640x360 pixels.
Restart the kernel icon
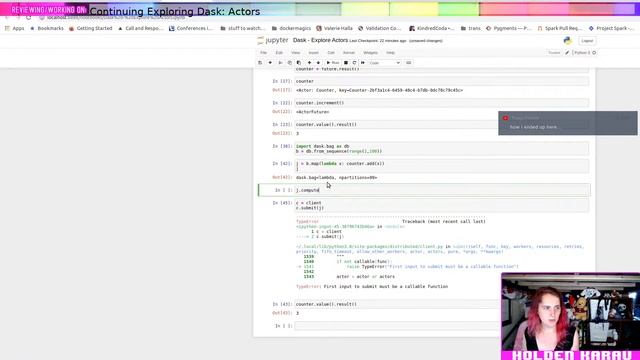354,63
